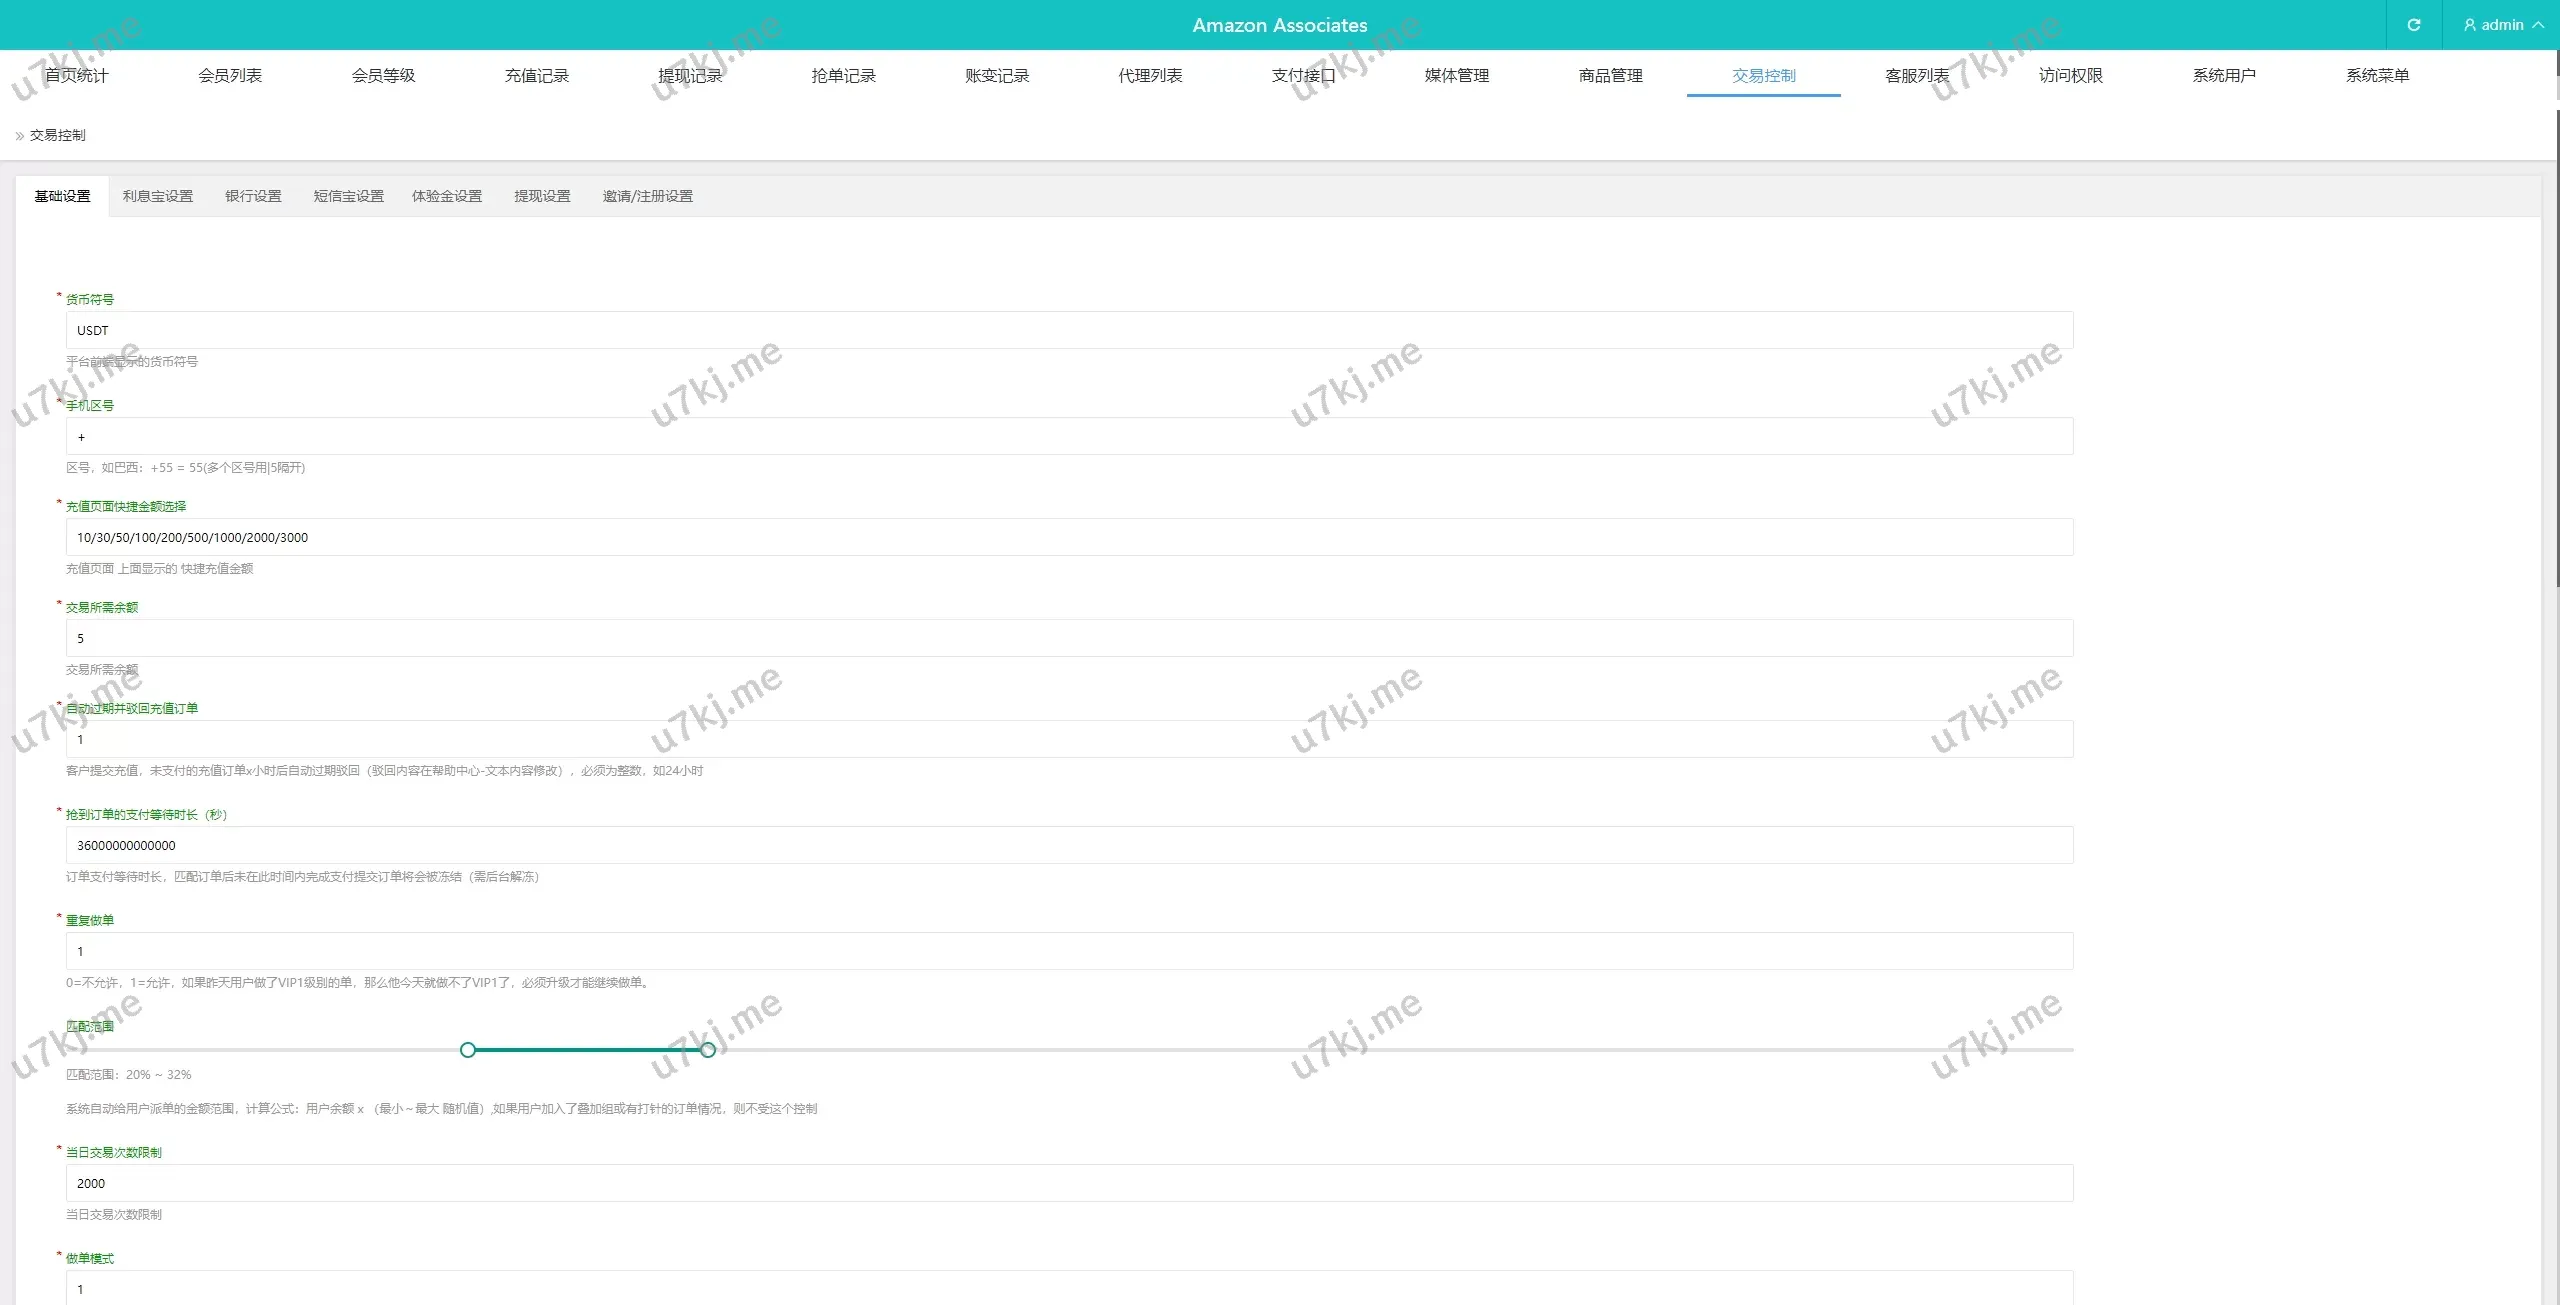Open 支付接口 navigation item
Screen dimensions: 2560x1305
(1303, 76)
